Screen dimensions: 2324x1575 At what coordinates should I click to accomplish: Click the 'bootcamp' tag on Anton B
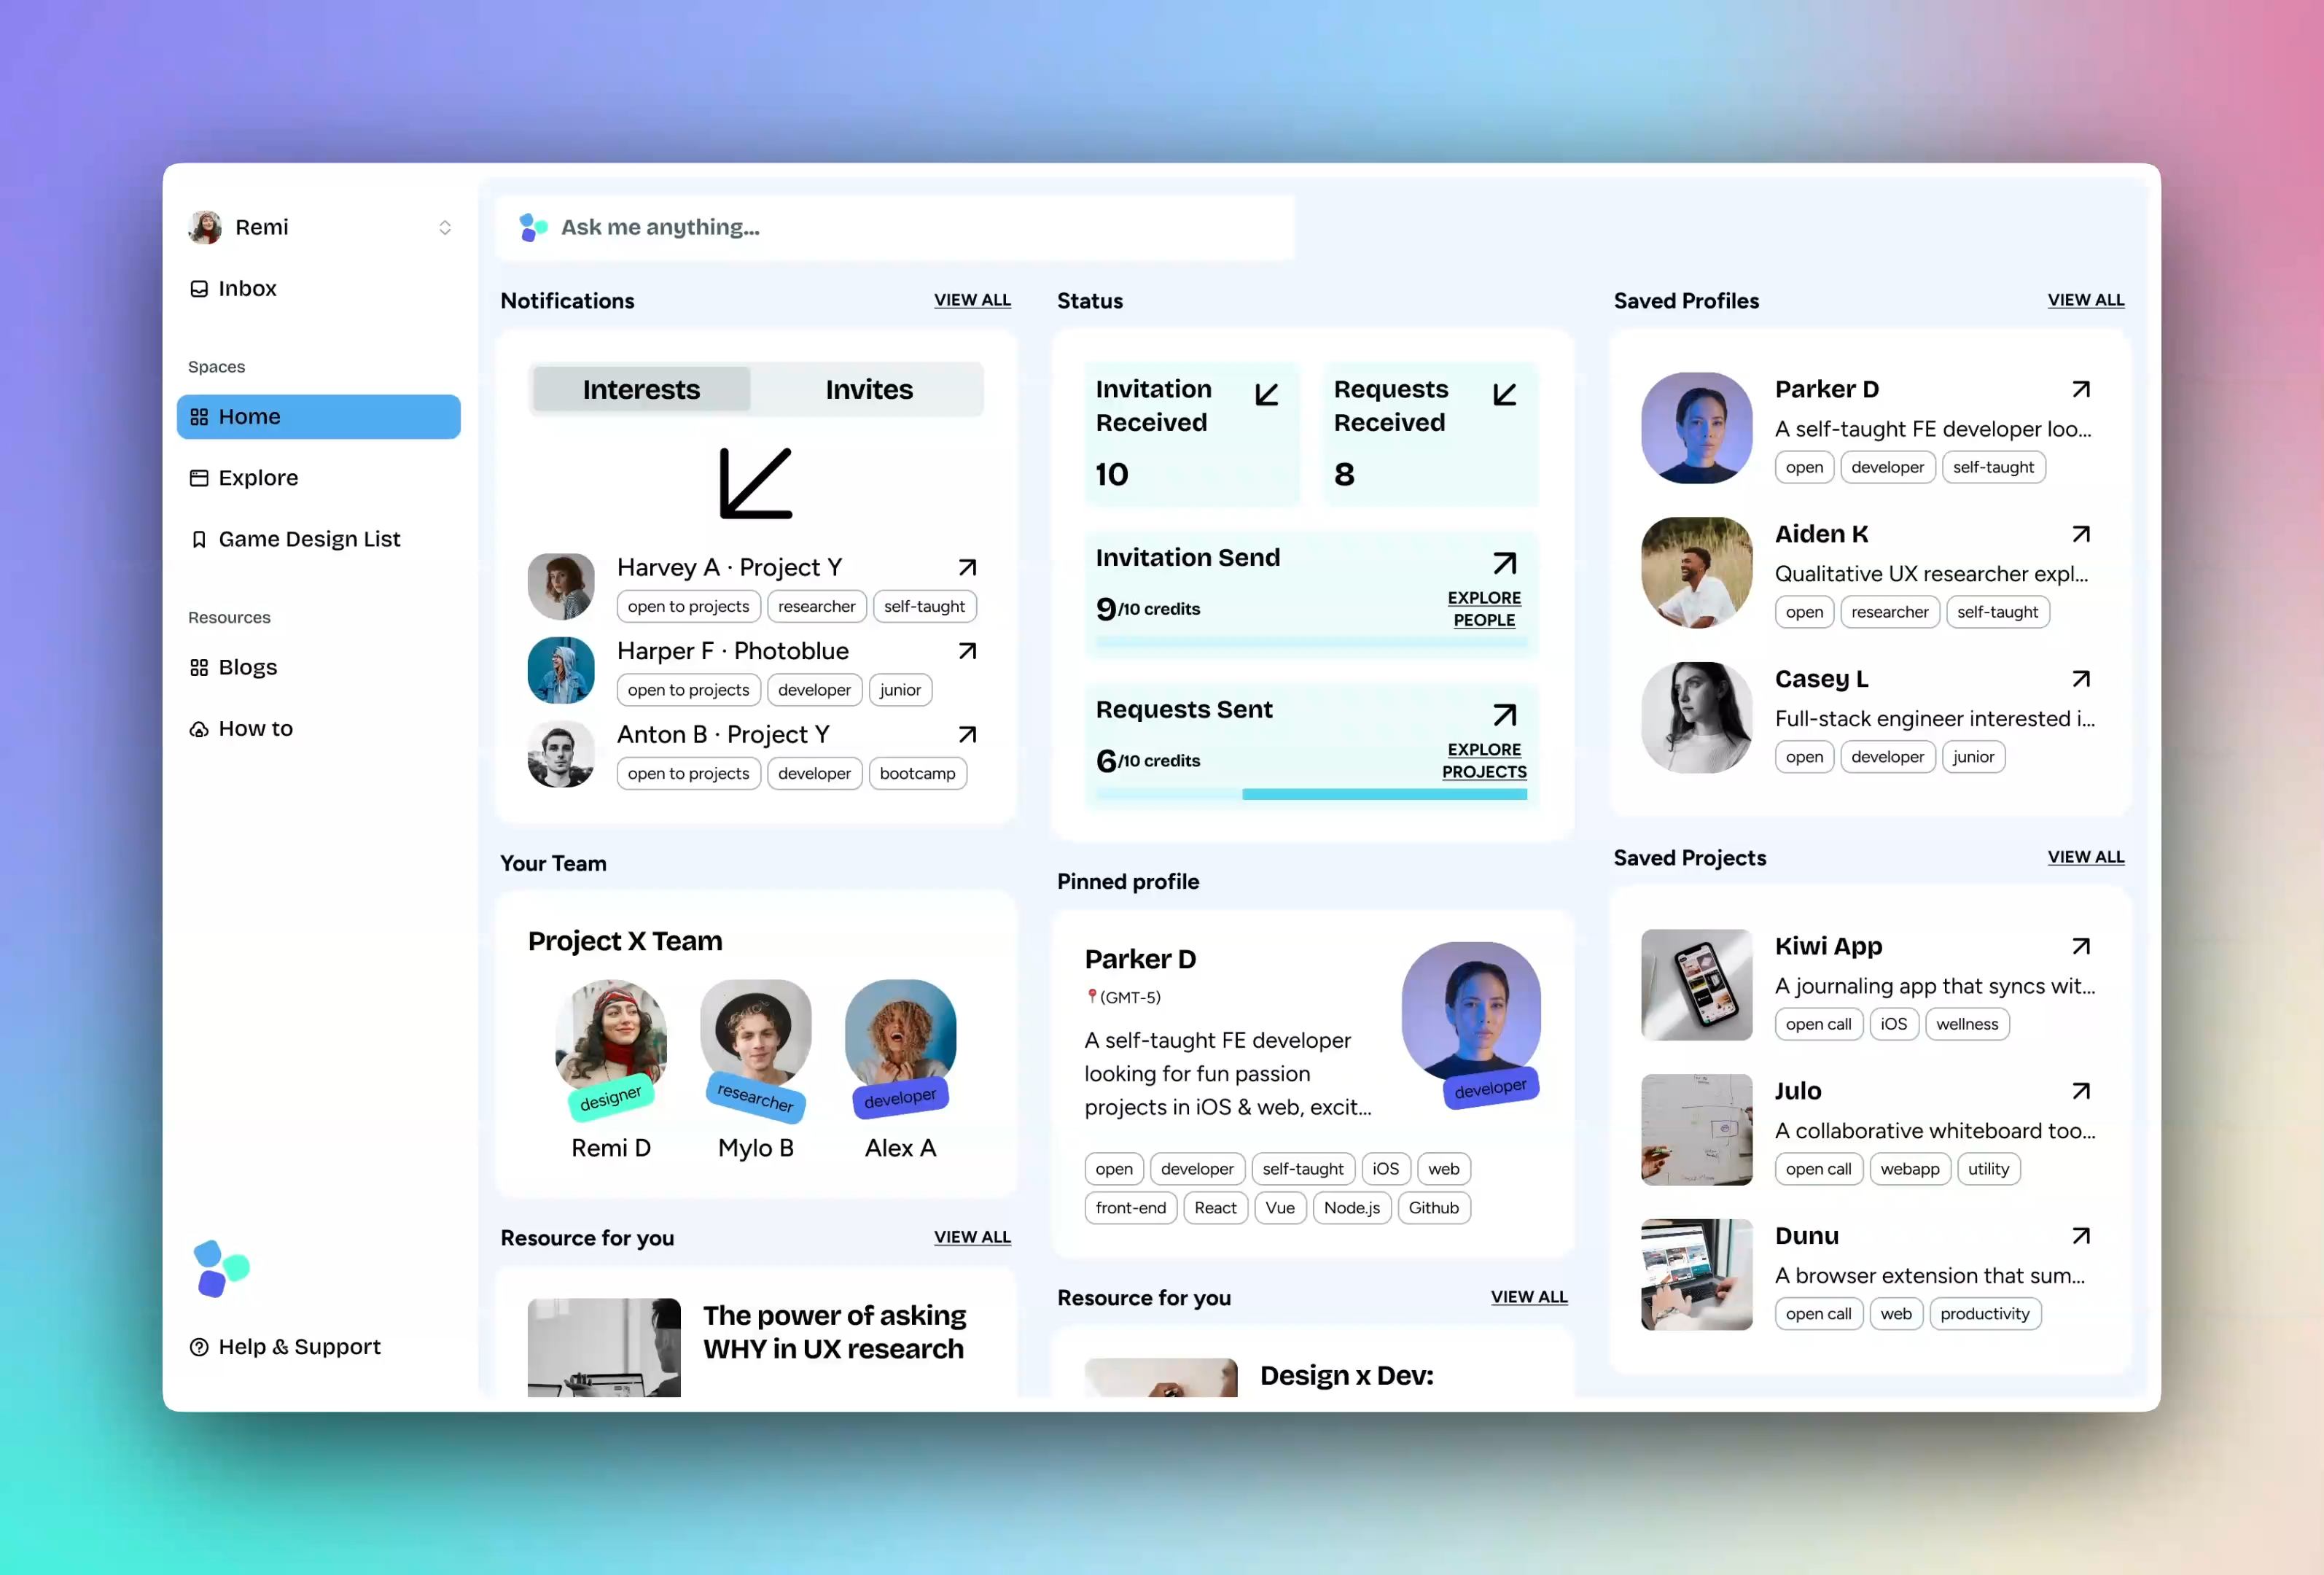point(917,774)
